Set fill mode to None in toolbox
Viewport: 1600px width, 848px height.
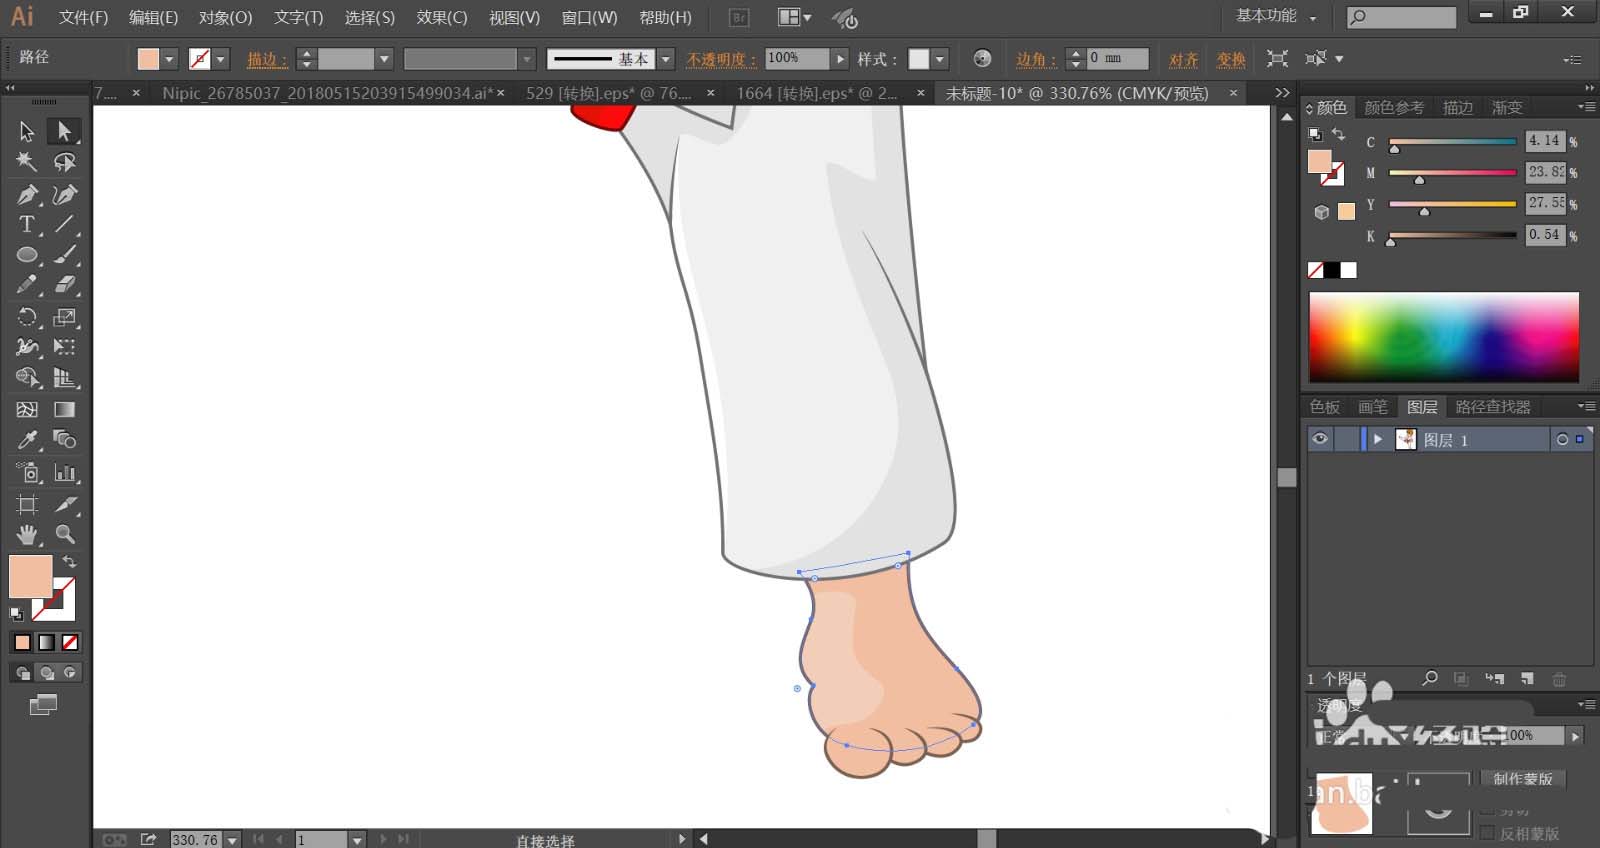70,642
